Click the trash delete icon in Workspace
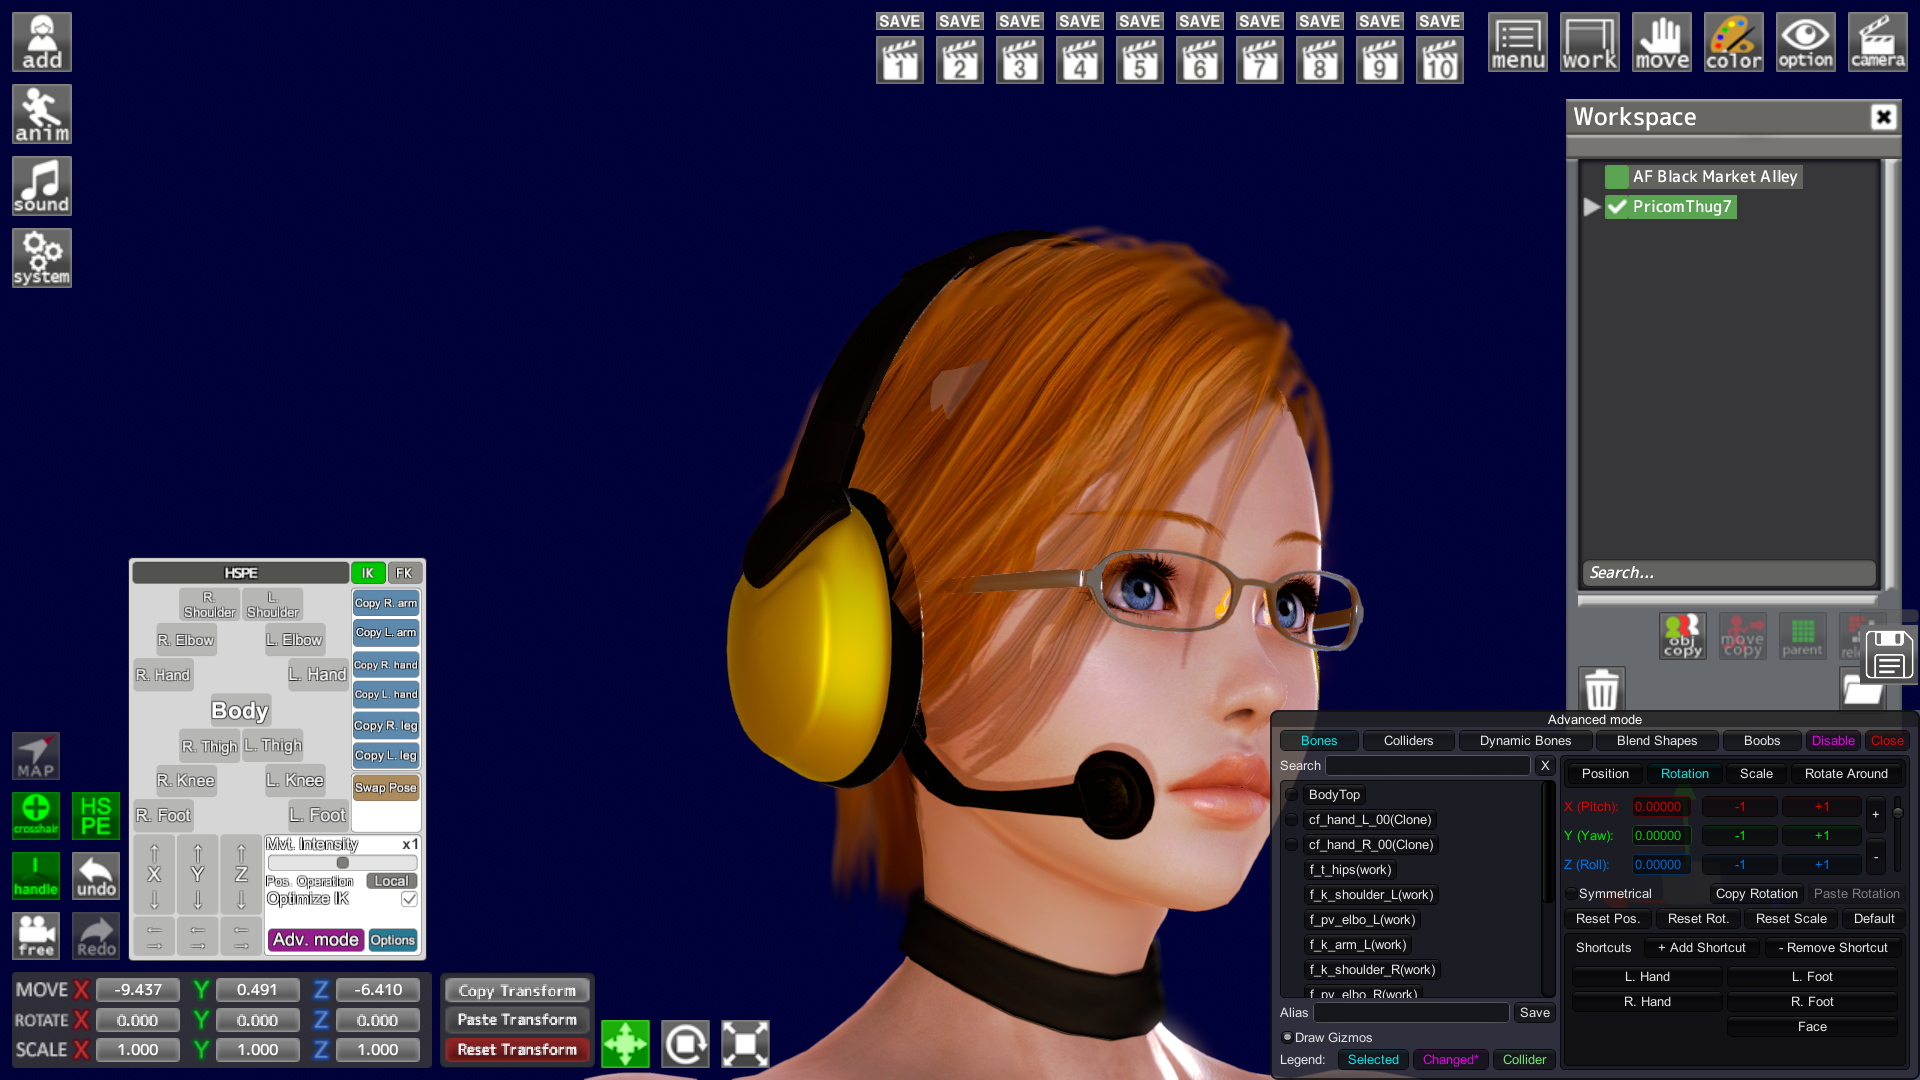The image size is (1920, 1080). [1601, 689]
